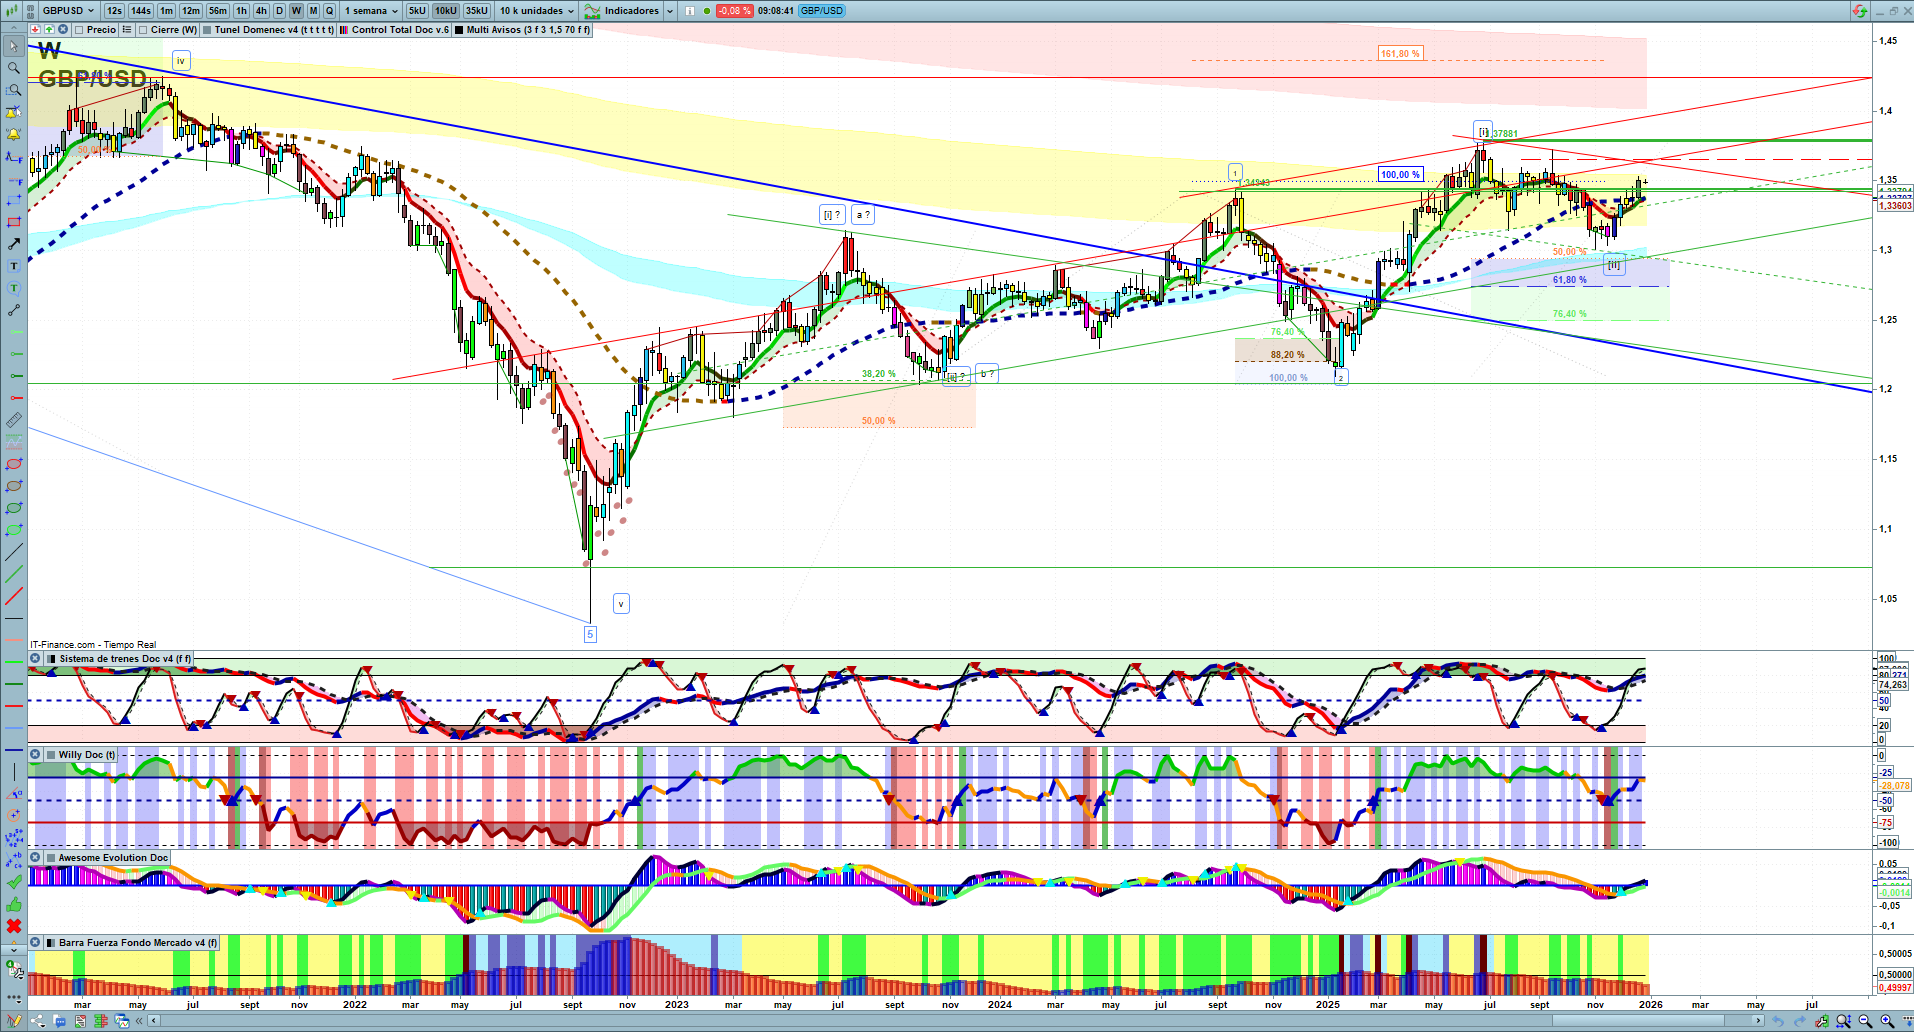Open the 10 k unidades dropdown
The image size is (1914, 1032).
point(537,11)
